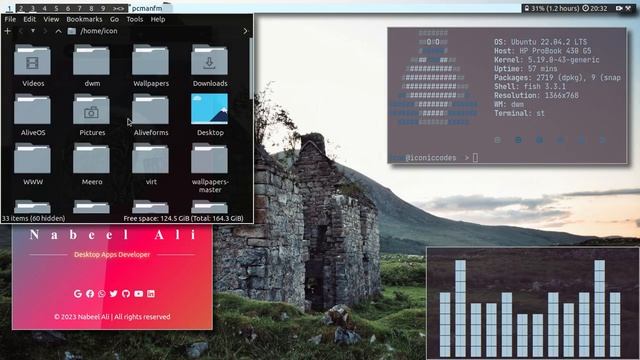Image resolution: width=640 pixels, height=360 pixels.
Task: Go forward with the right arrow in pcmanfm
Action: pyautogui.click(x=45, y=31)
